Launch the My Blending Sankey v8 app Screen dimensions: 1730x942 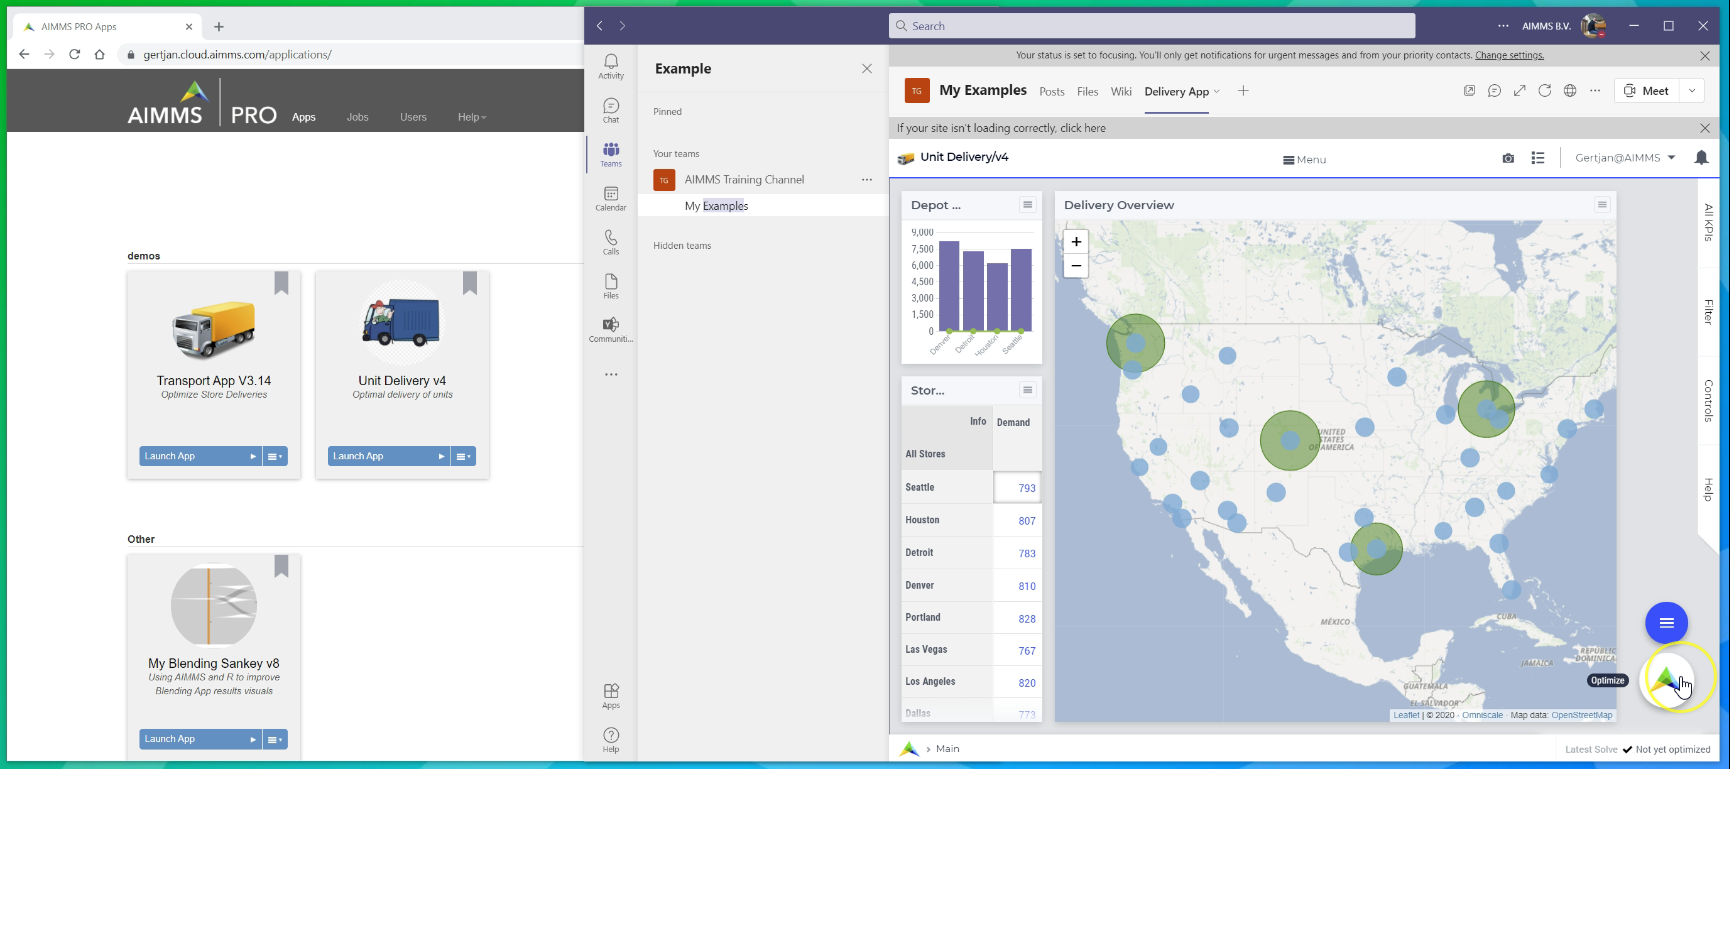pos(200,739)
